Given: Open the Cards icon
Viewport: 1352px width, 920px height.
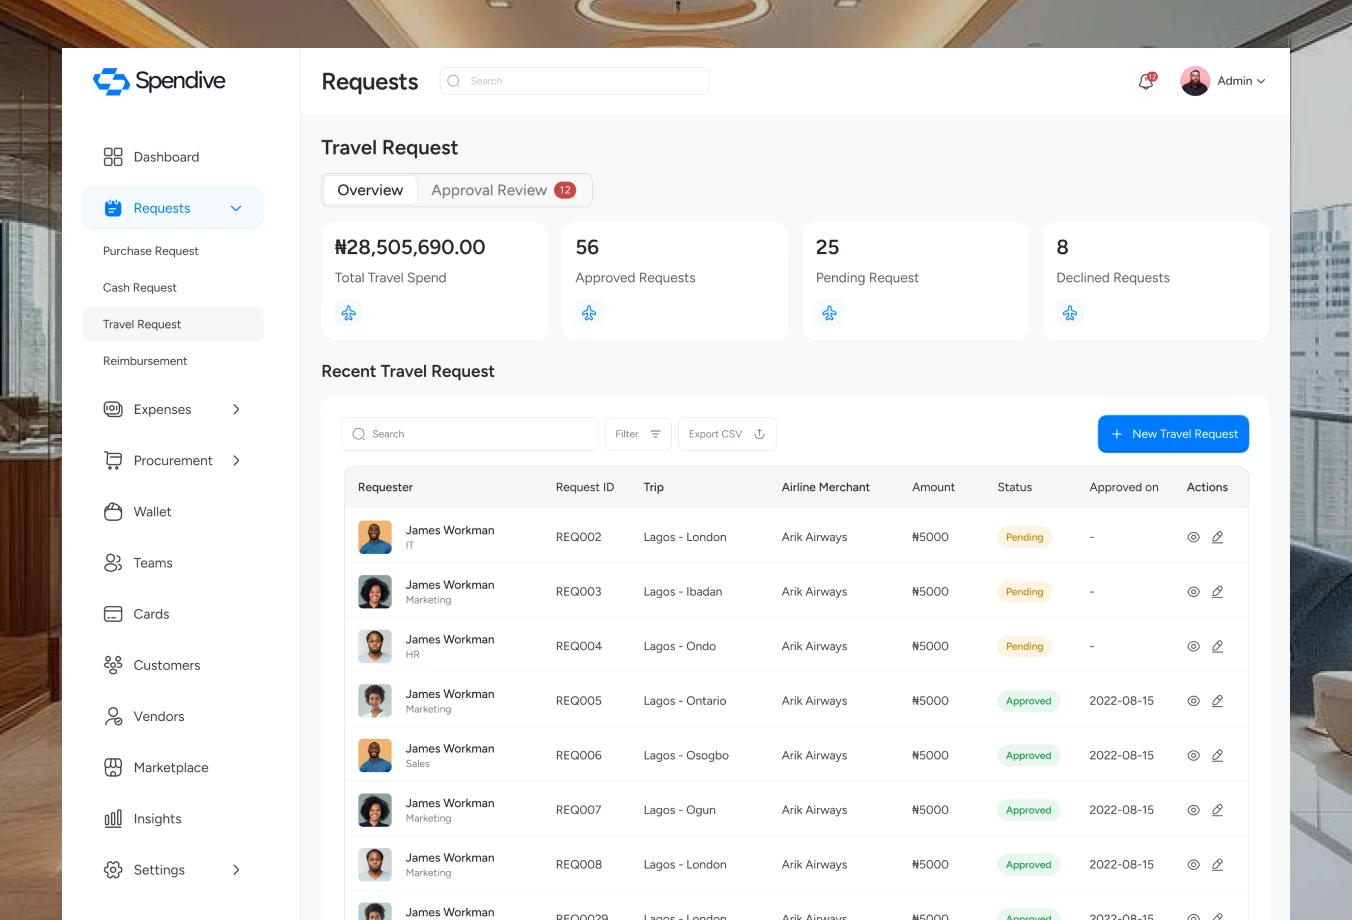Looking at the screenshot, I should tap(113, 614).
